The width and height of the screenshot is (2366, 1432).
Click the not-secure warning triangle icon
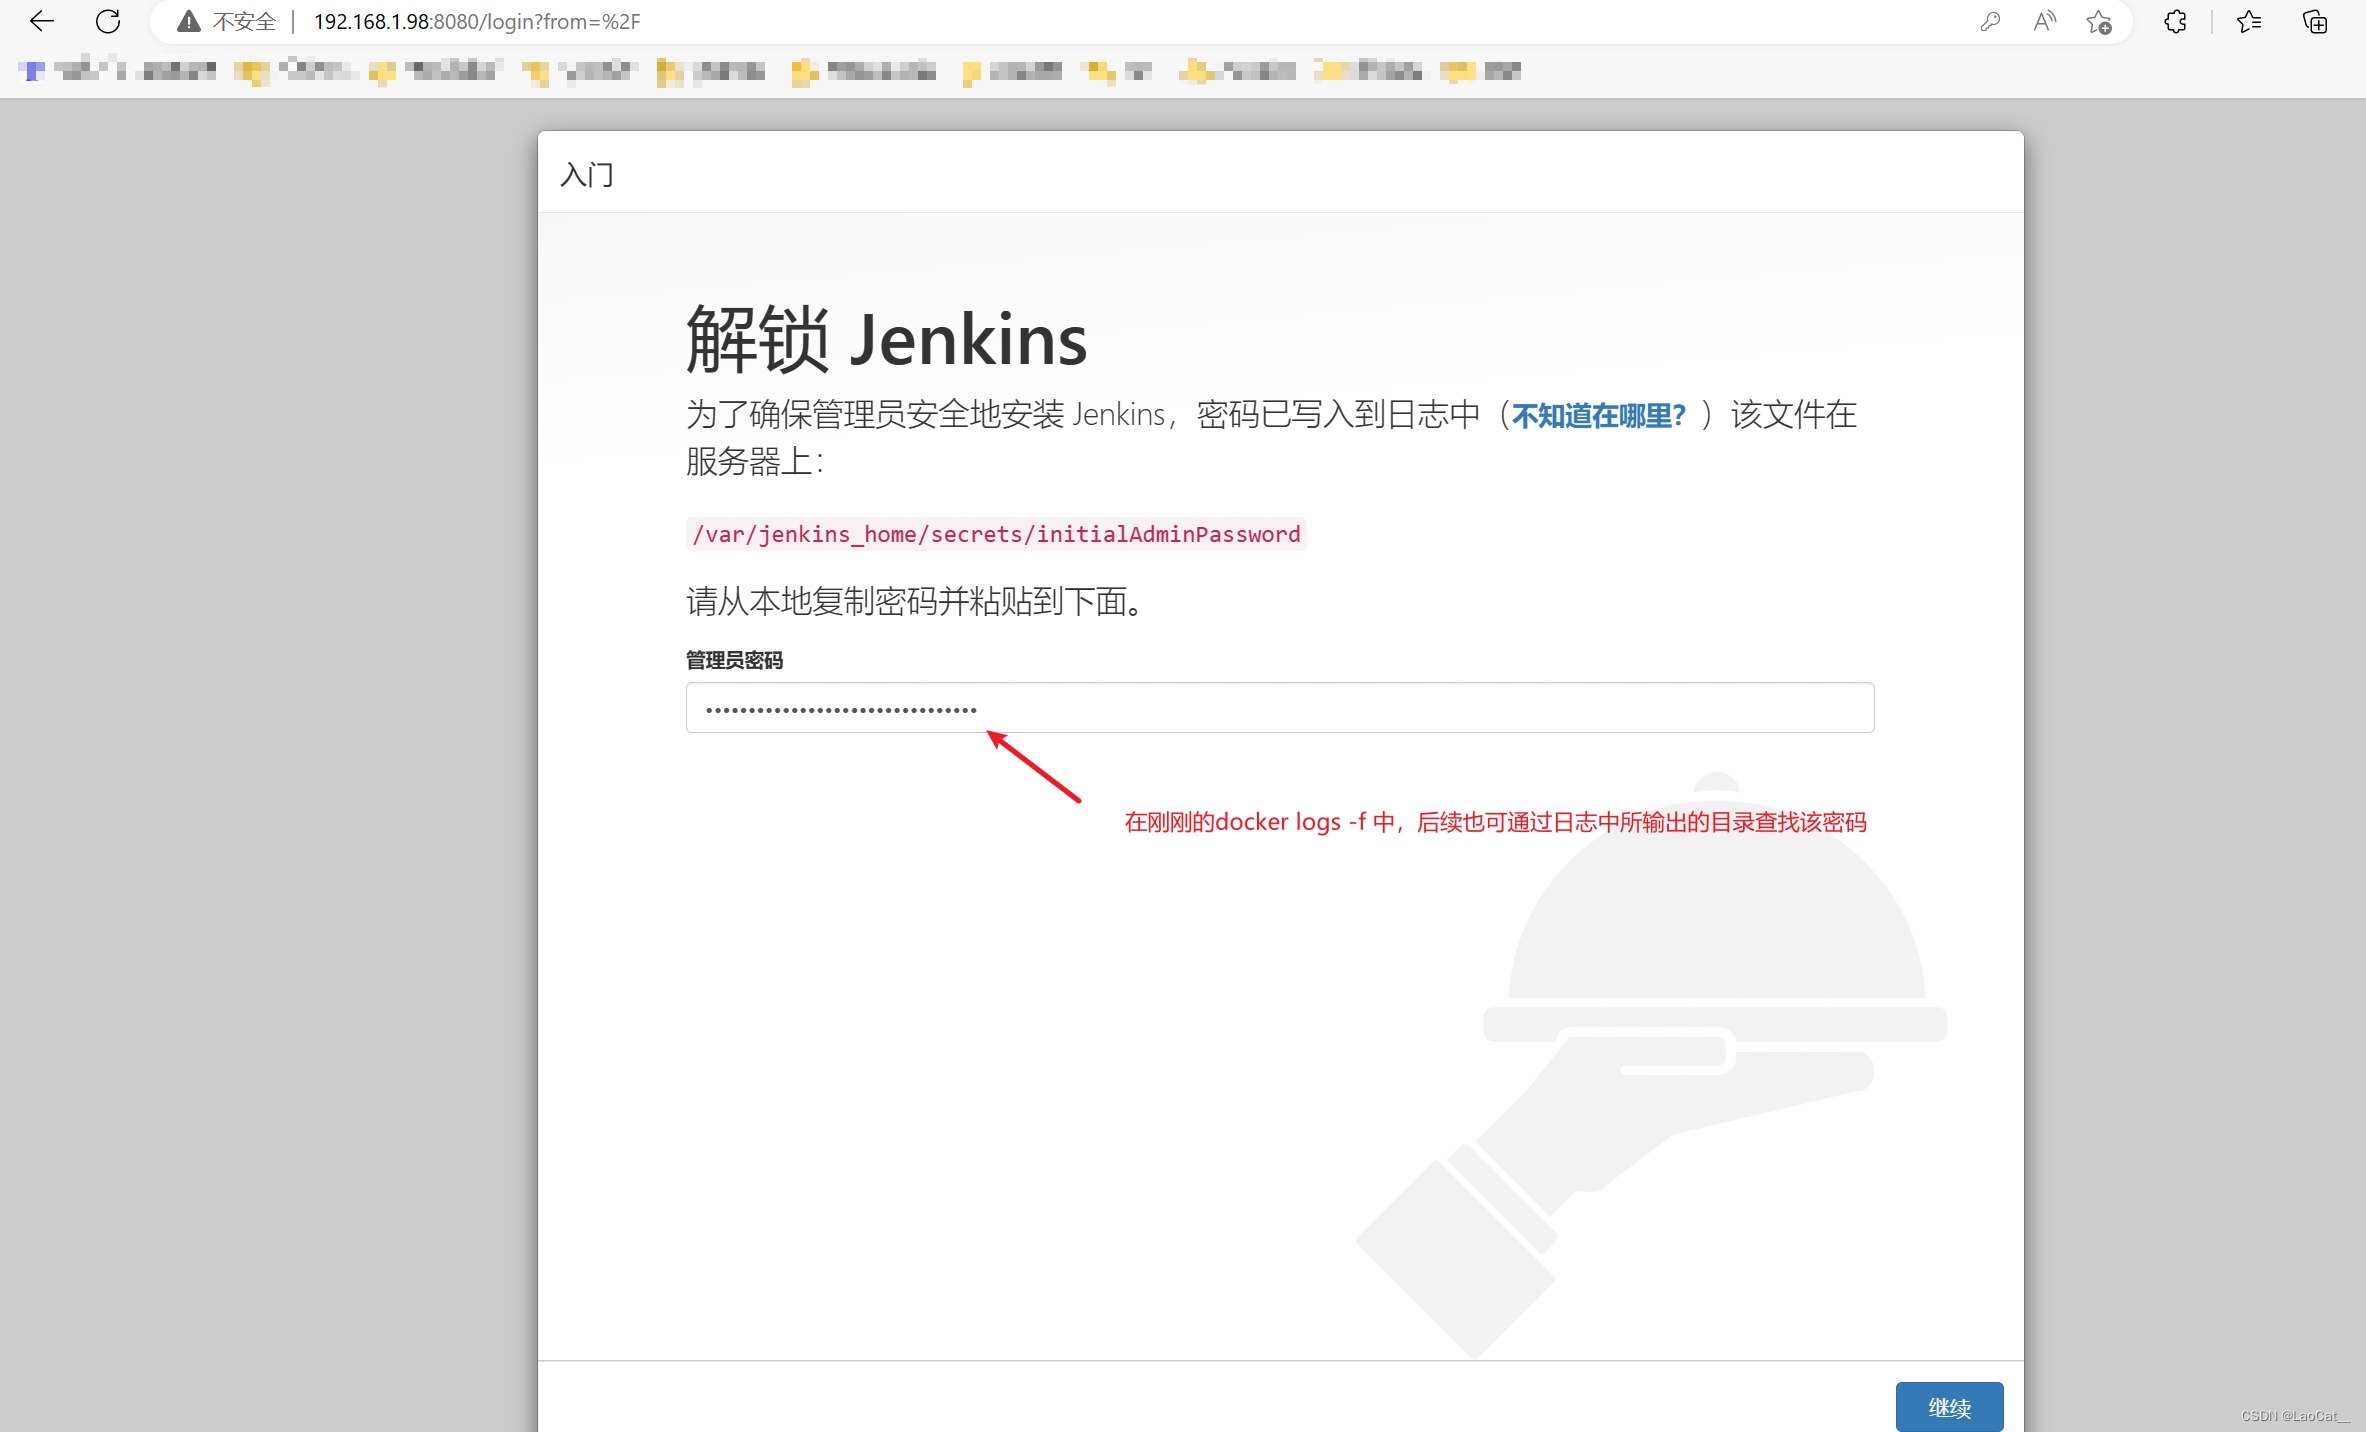tap(188, 21)
